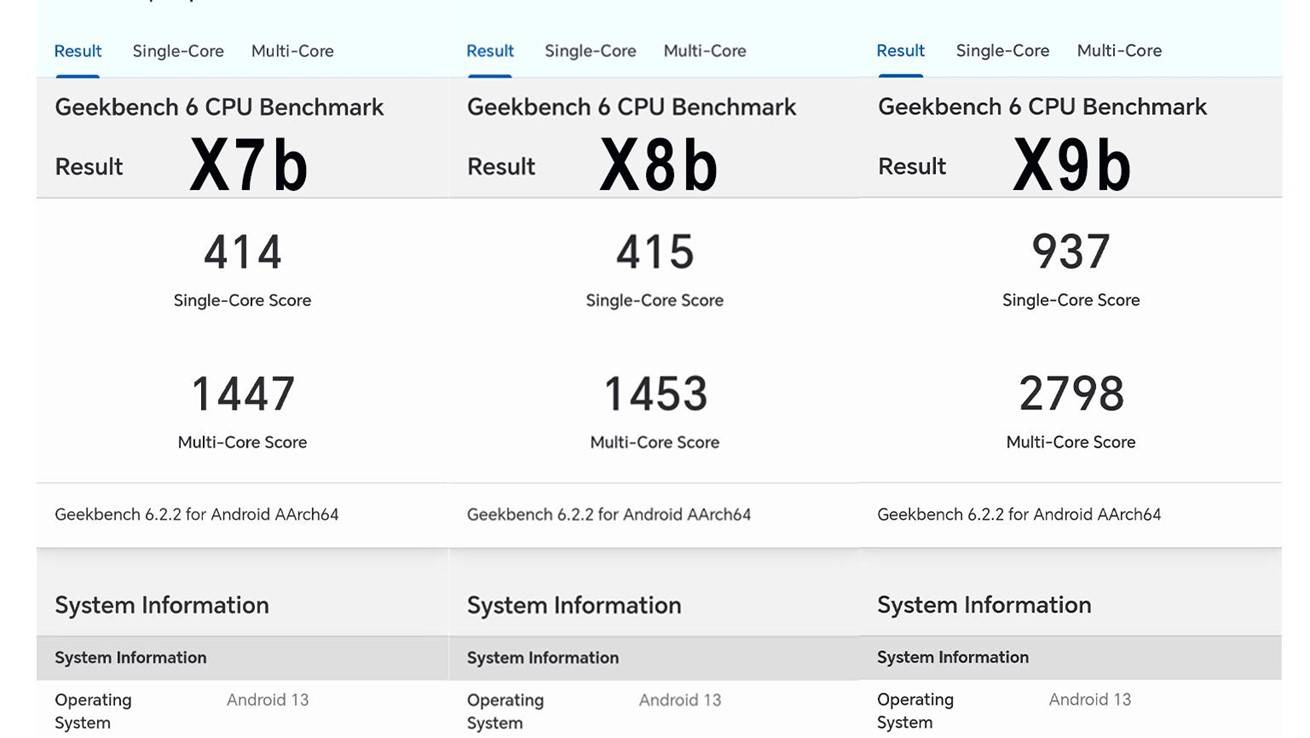Screen dimensions: 1310x738
Task: Select the Result tab for X9b
Action: 900,51
